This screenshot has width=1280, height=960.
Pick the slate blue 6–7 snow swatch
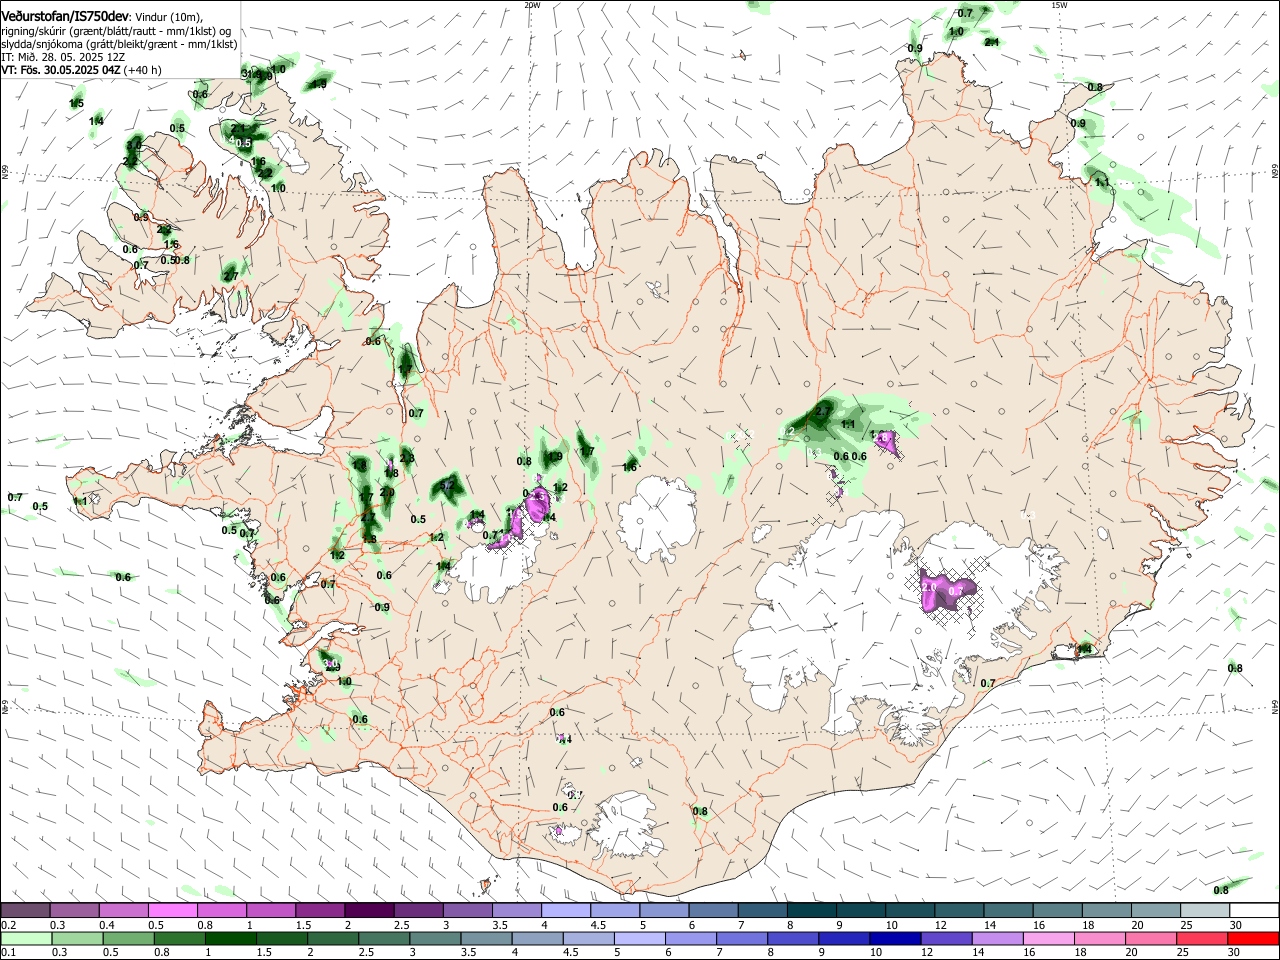click(713, 911)
